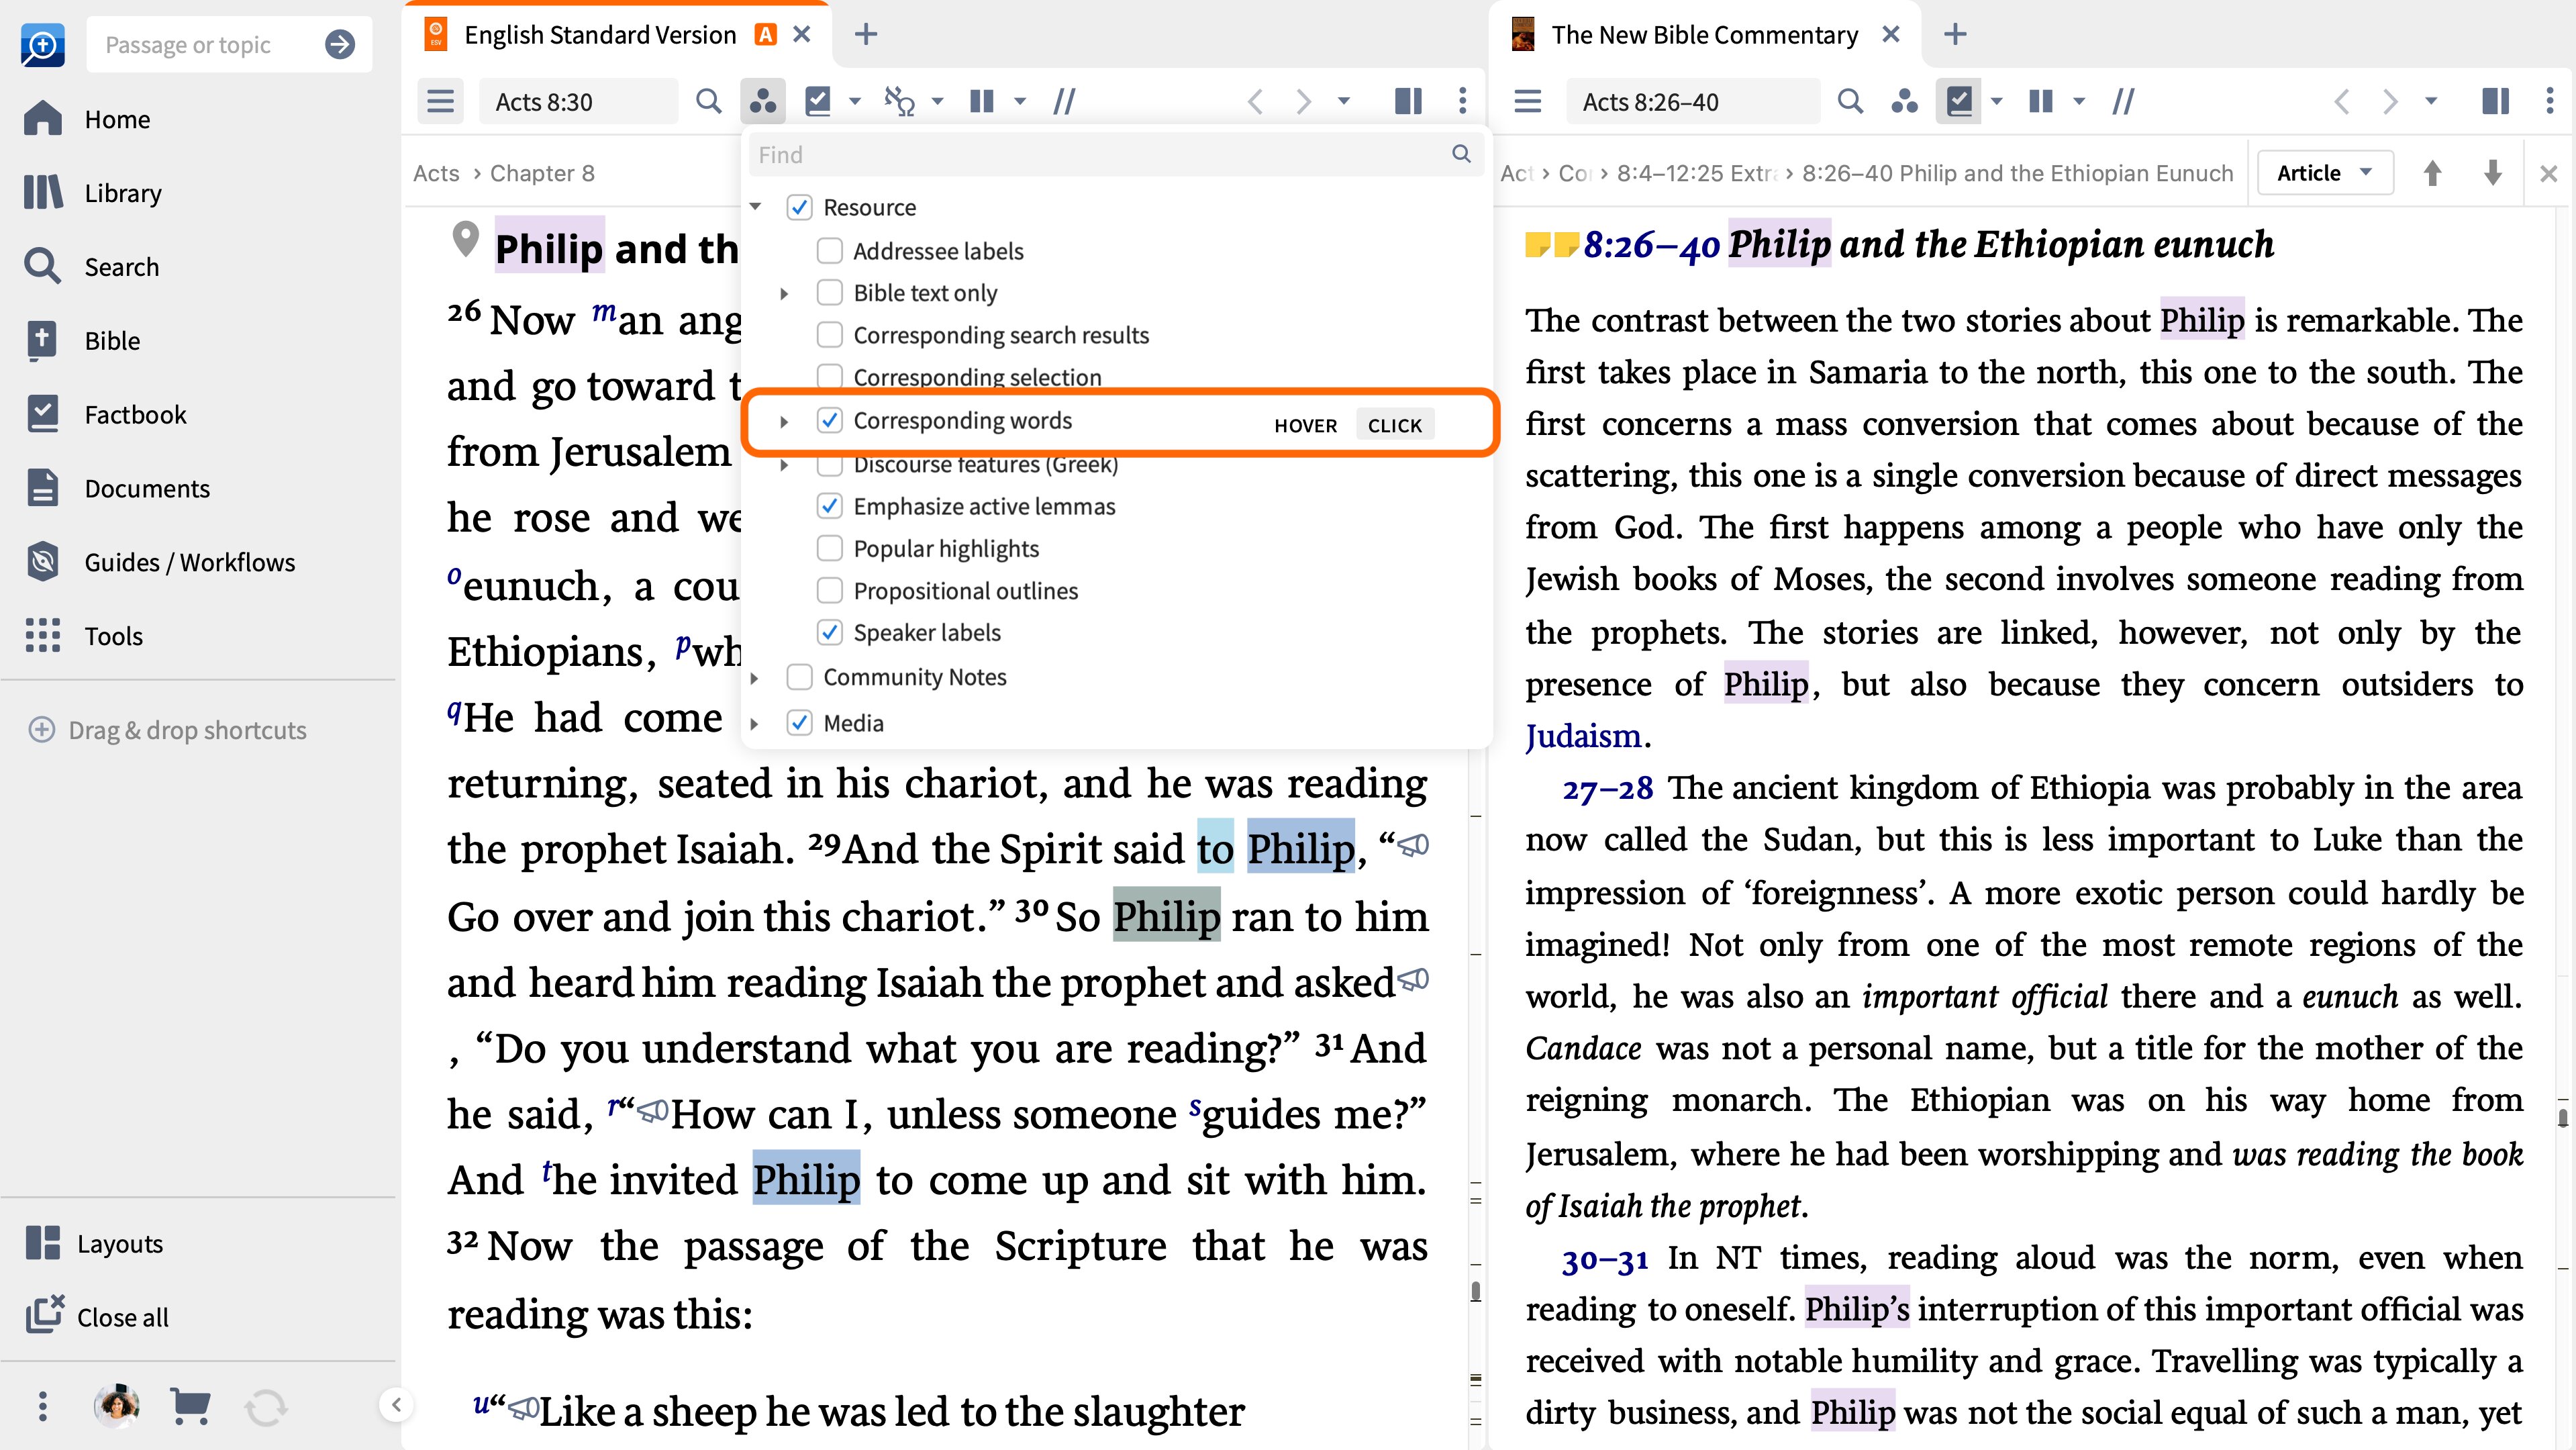Open Guides / Workflows
Viewport: 2576px width, 1450px height.
[x=189, y=562]
